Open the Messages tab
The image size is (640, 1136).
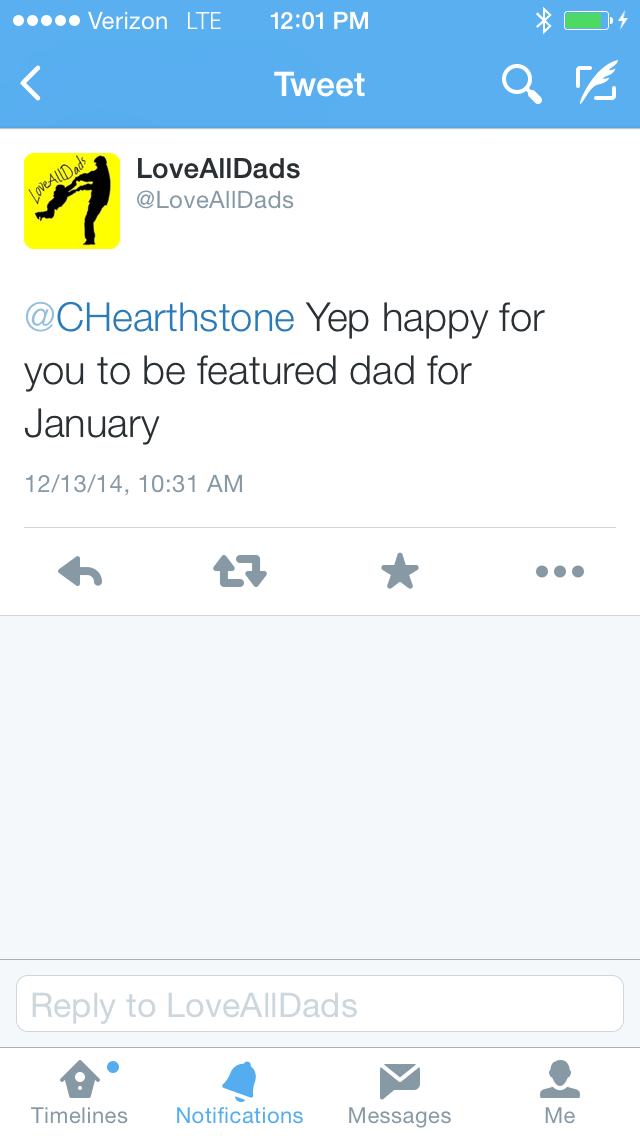click(x=400, y=1092)
